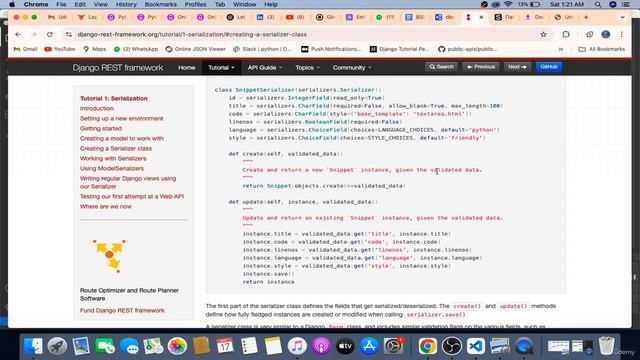This screenshot has height=360, width=640.
Task: Bookmark this page with the star icon
Action: coord(543,35)
